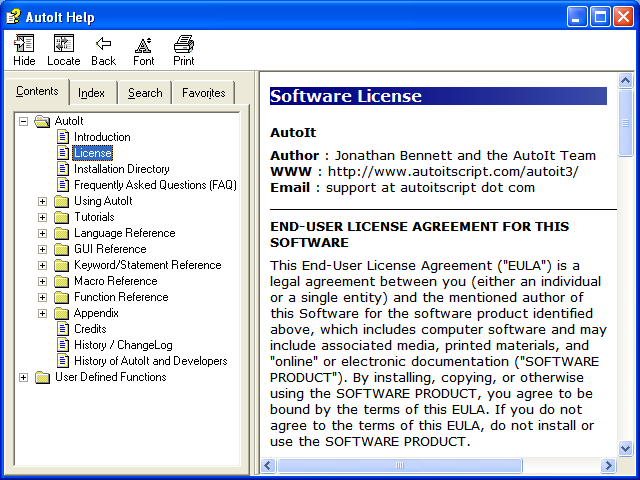Click the License page icon
The width and height of the screenshot is (640, 480).
(x=62, y=153)
